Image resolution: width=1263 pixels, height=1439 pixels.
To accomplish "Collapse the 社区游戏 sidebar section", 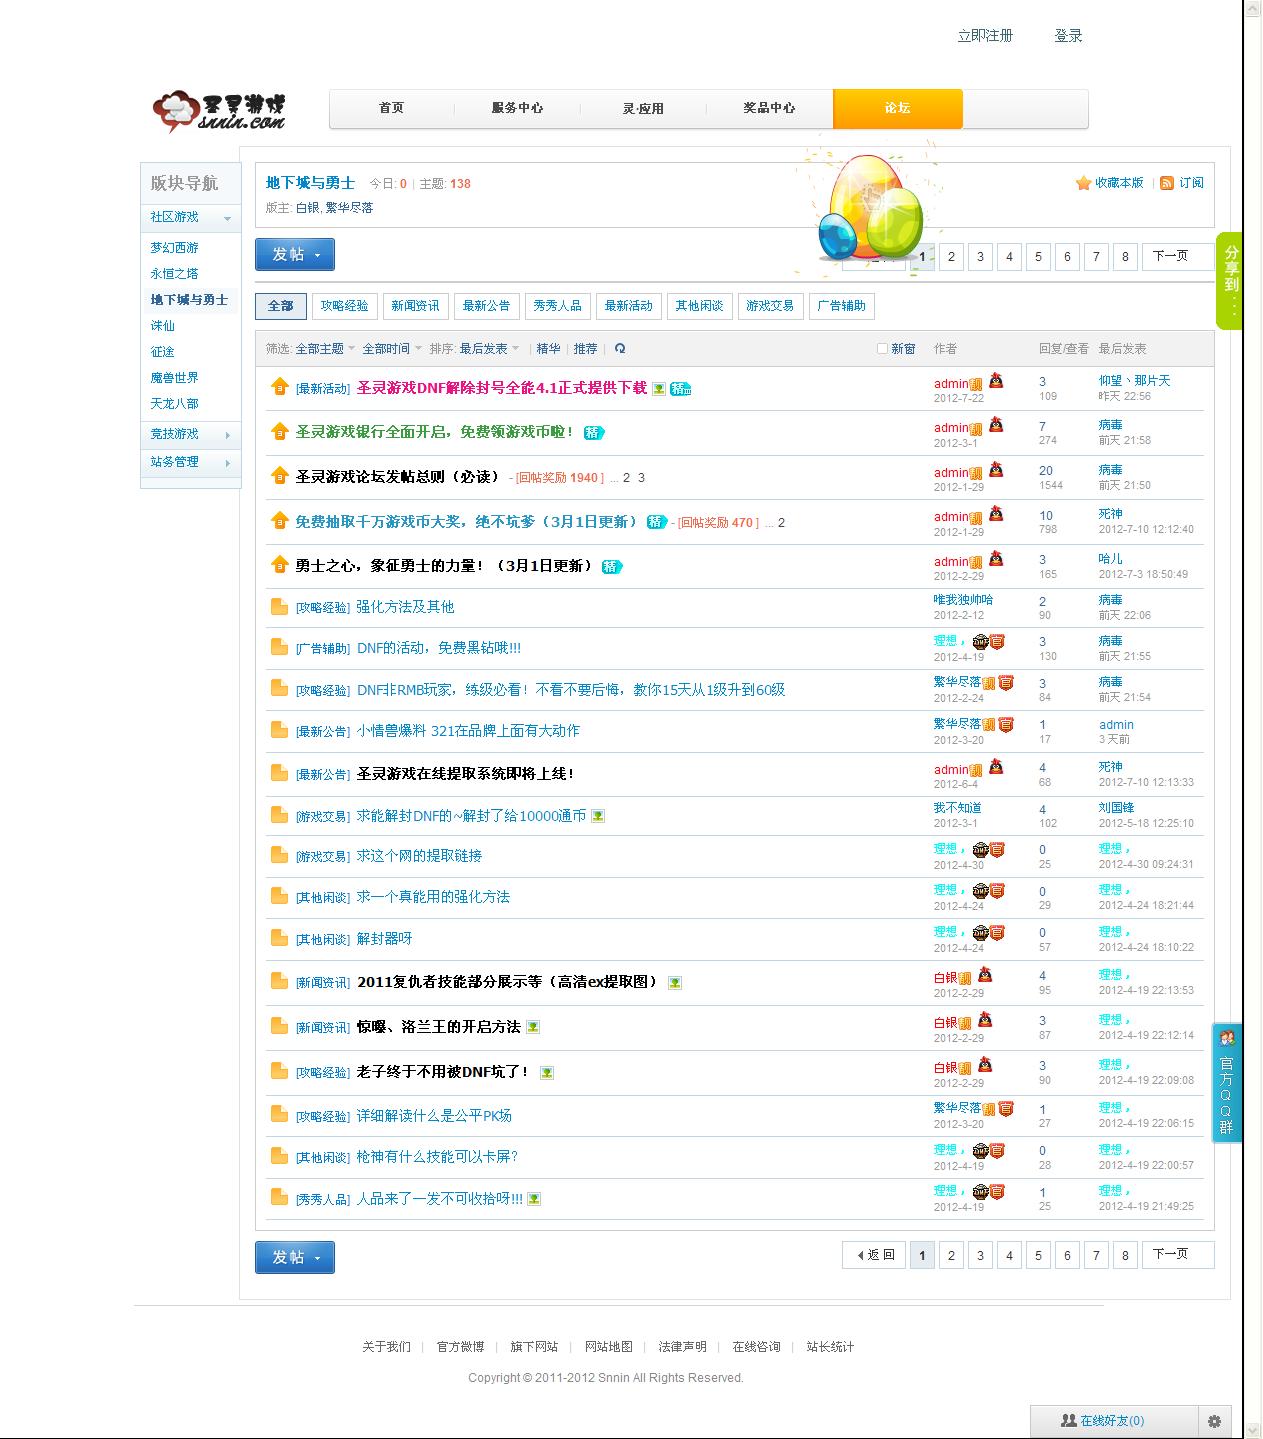I will point(191,217).
